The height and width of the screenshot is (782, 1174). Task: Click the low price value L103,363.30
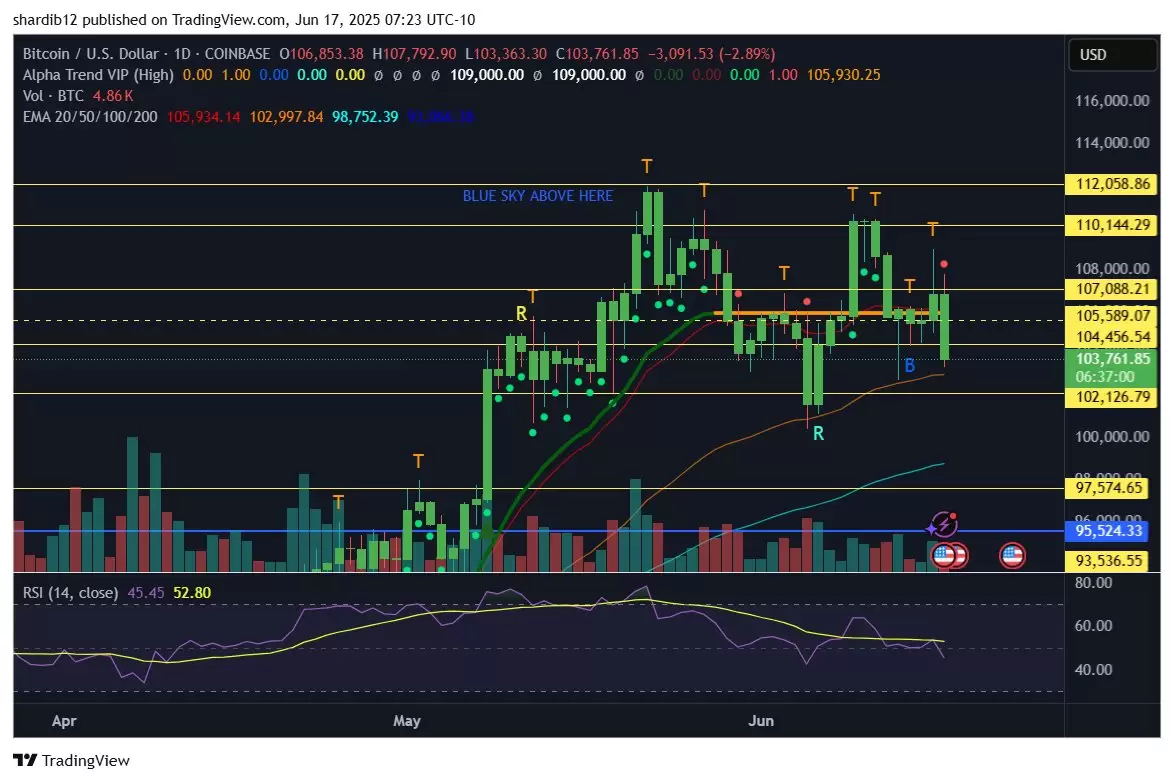pyautogui.click(x=506, y=54)
